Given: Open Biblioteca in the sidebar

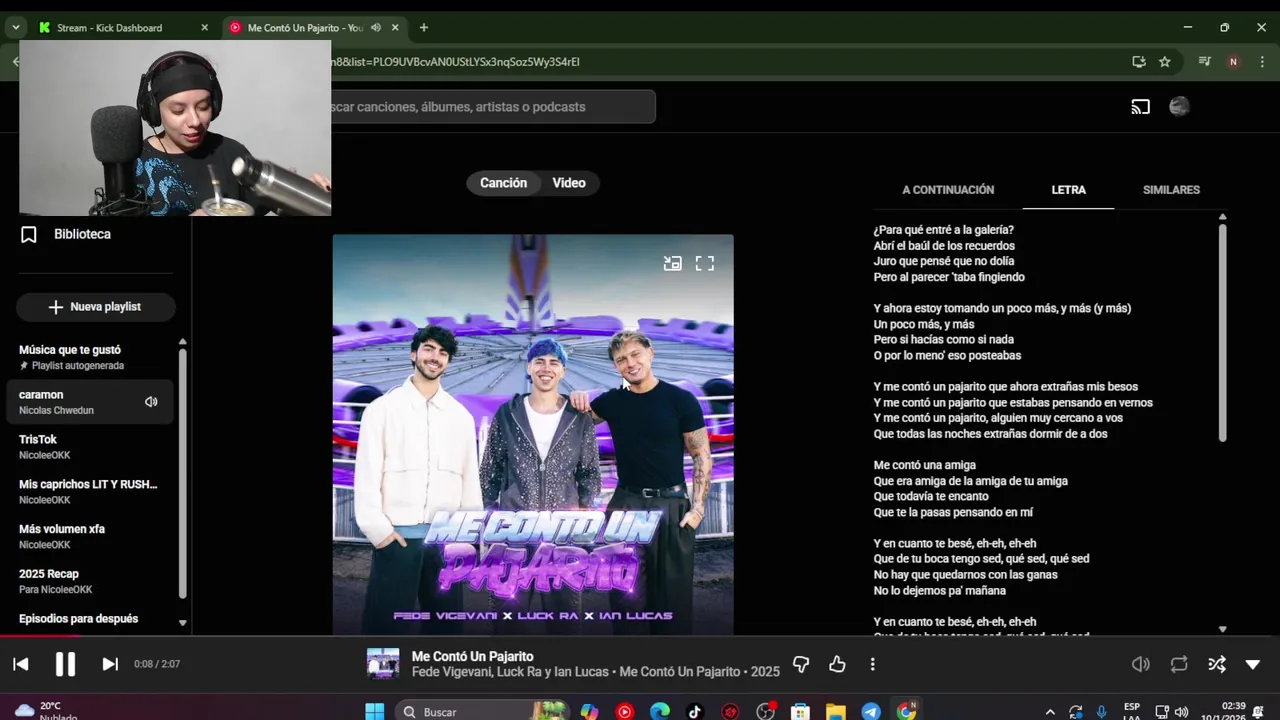Looking at the screenshot, I should (x=82, y=234).
